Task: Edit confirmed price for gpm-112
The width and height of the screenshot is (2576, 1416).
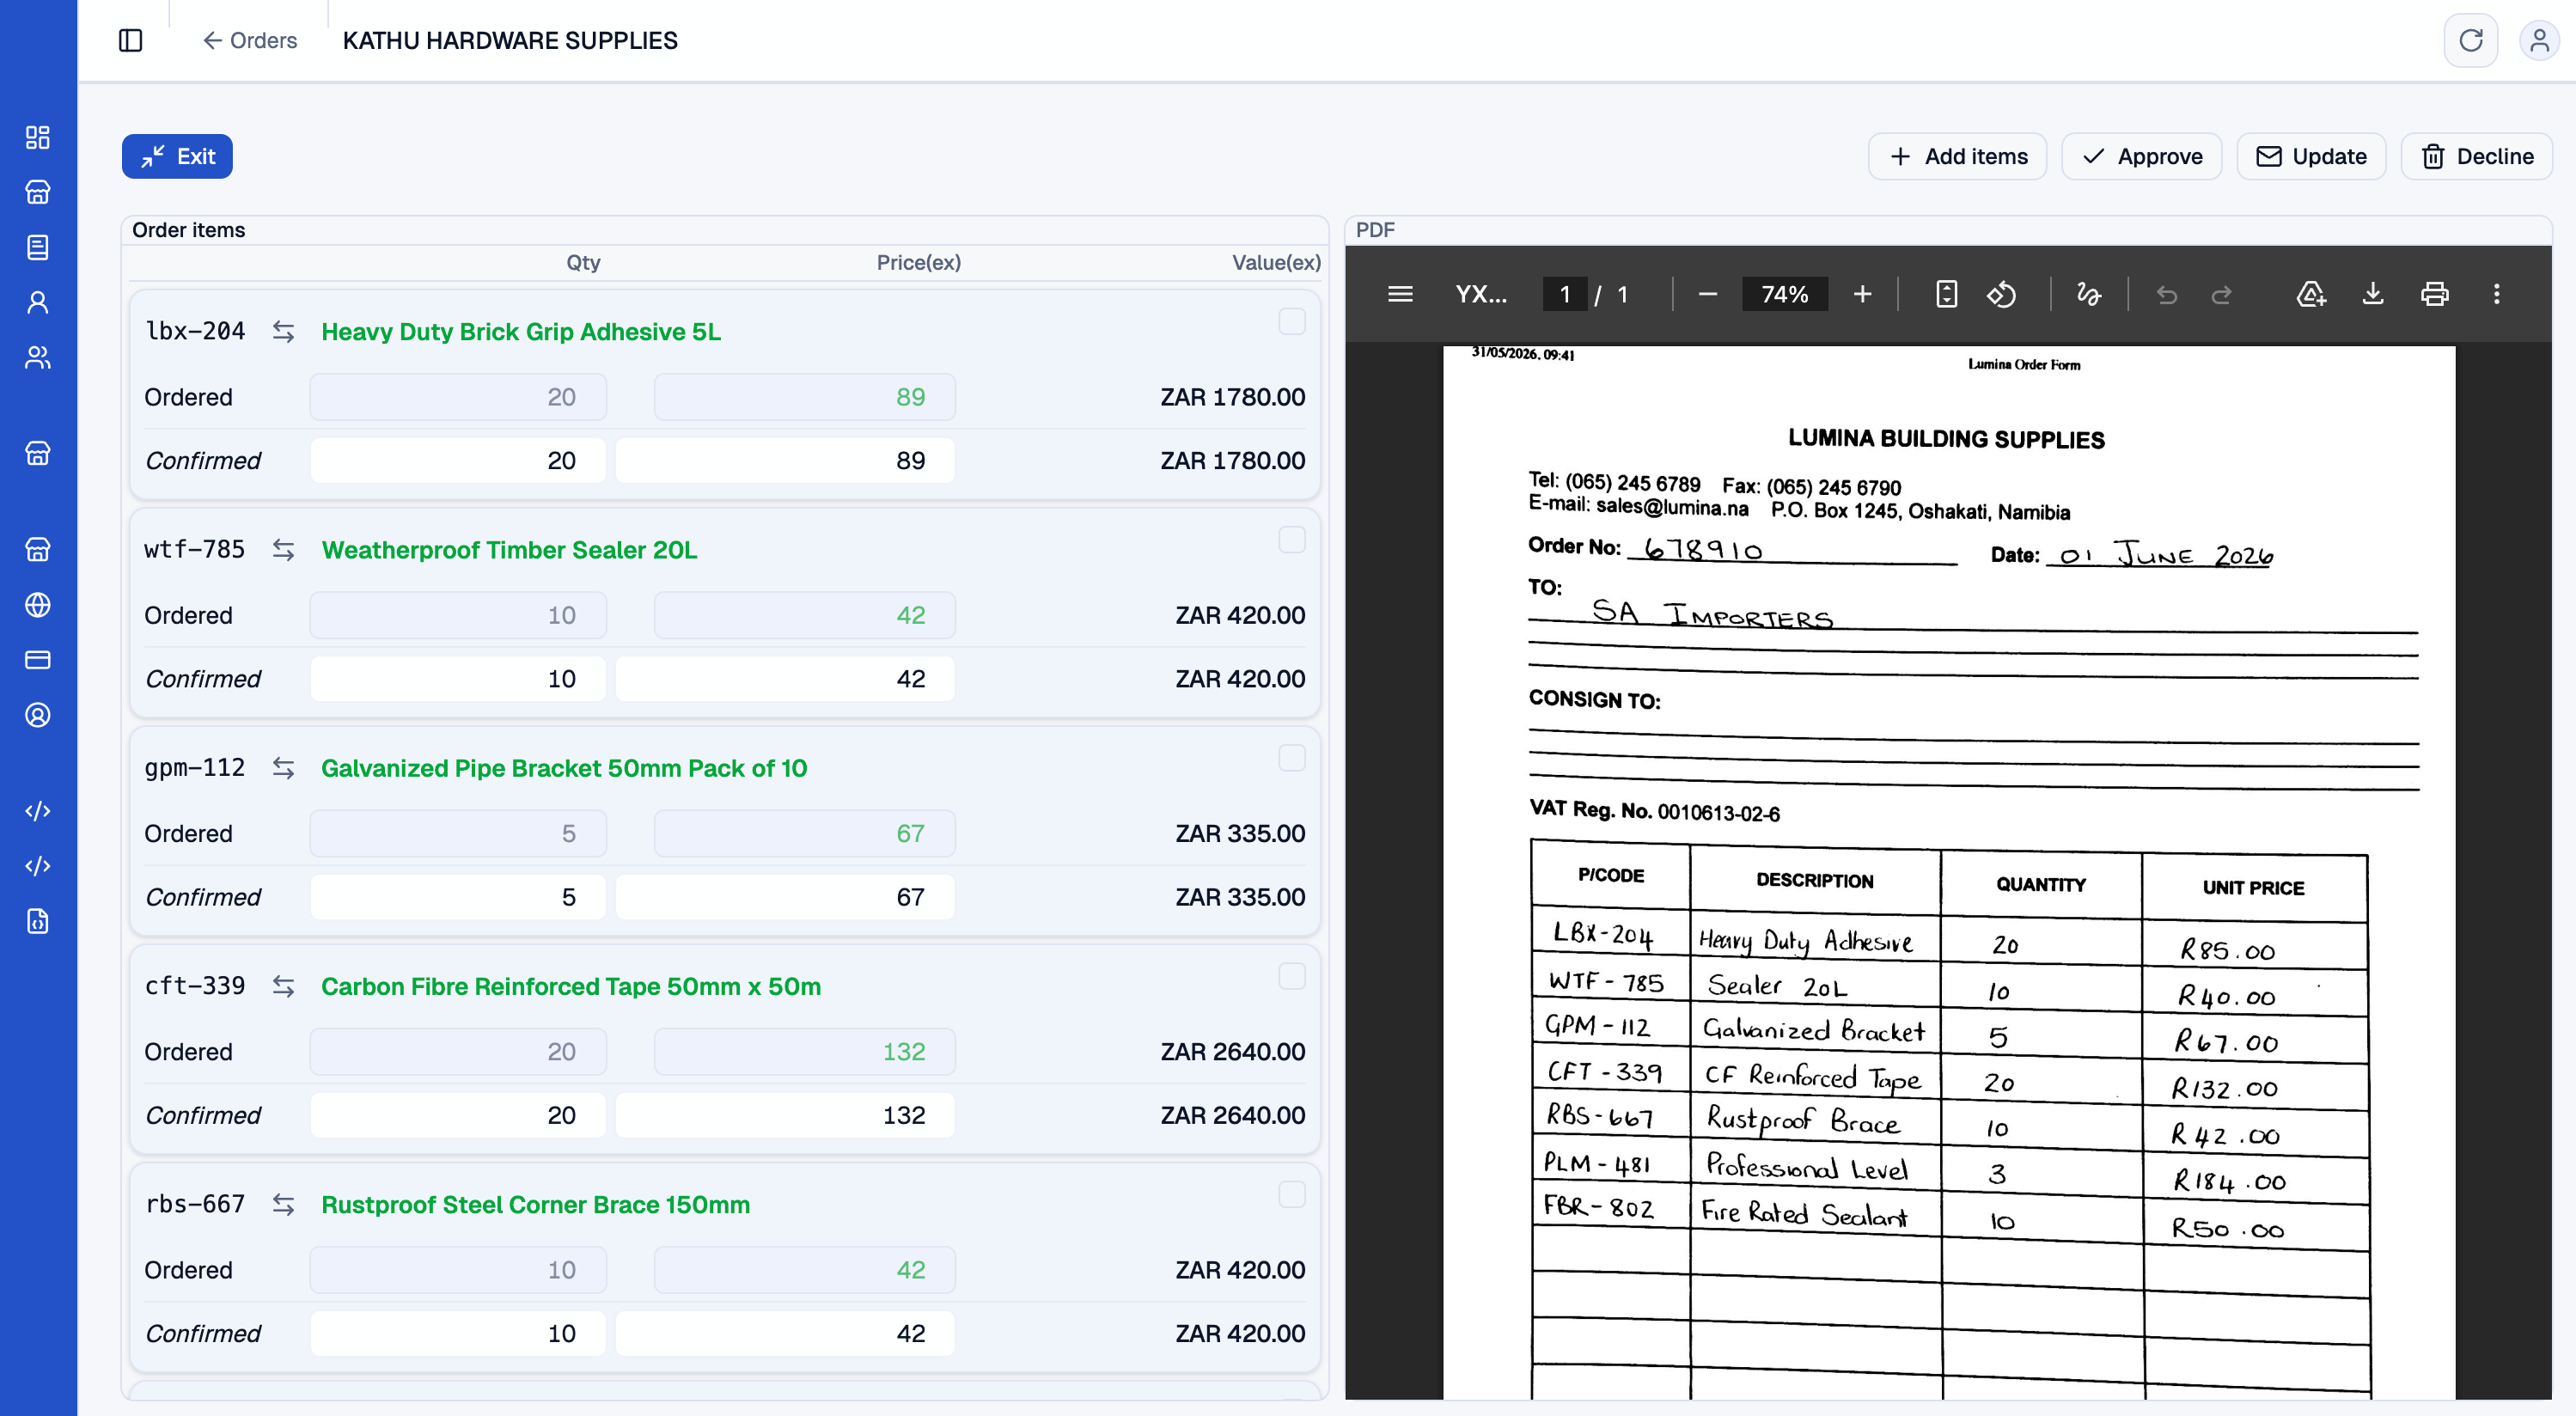Action: pyautogui.click(x=785, y=896)
